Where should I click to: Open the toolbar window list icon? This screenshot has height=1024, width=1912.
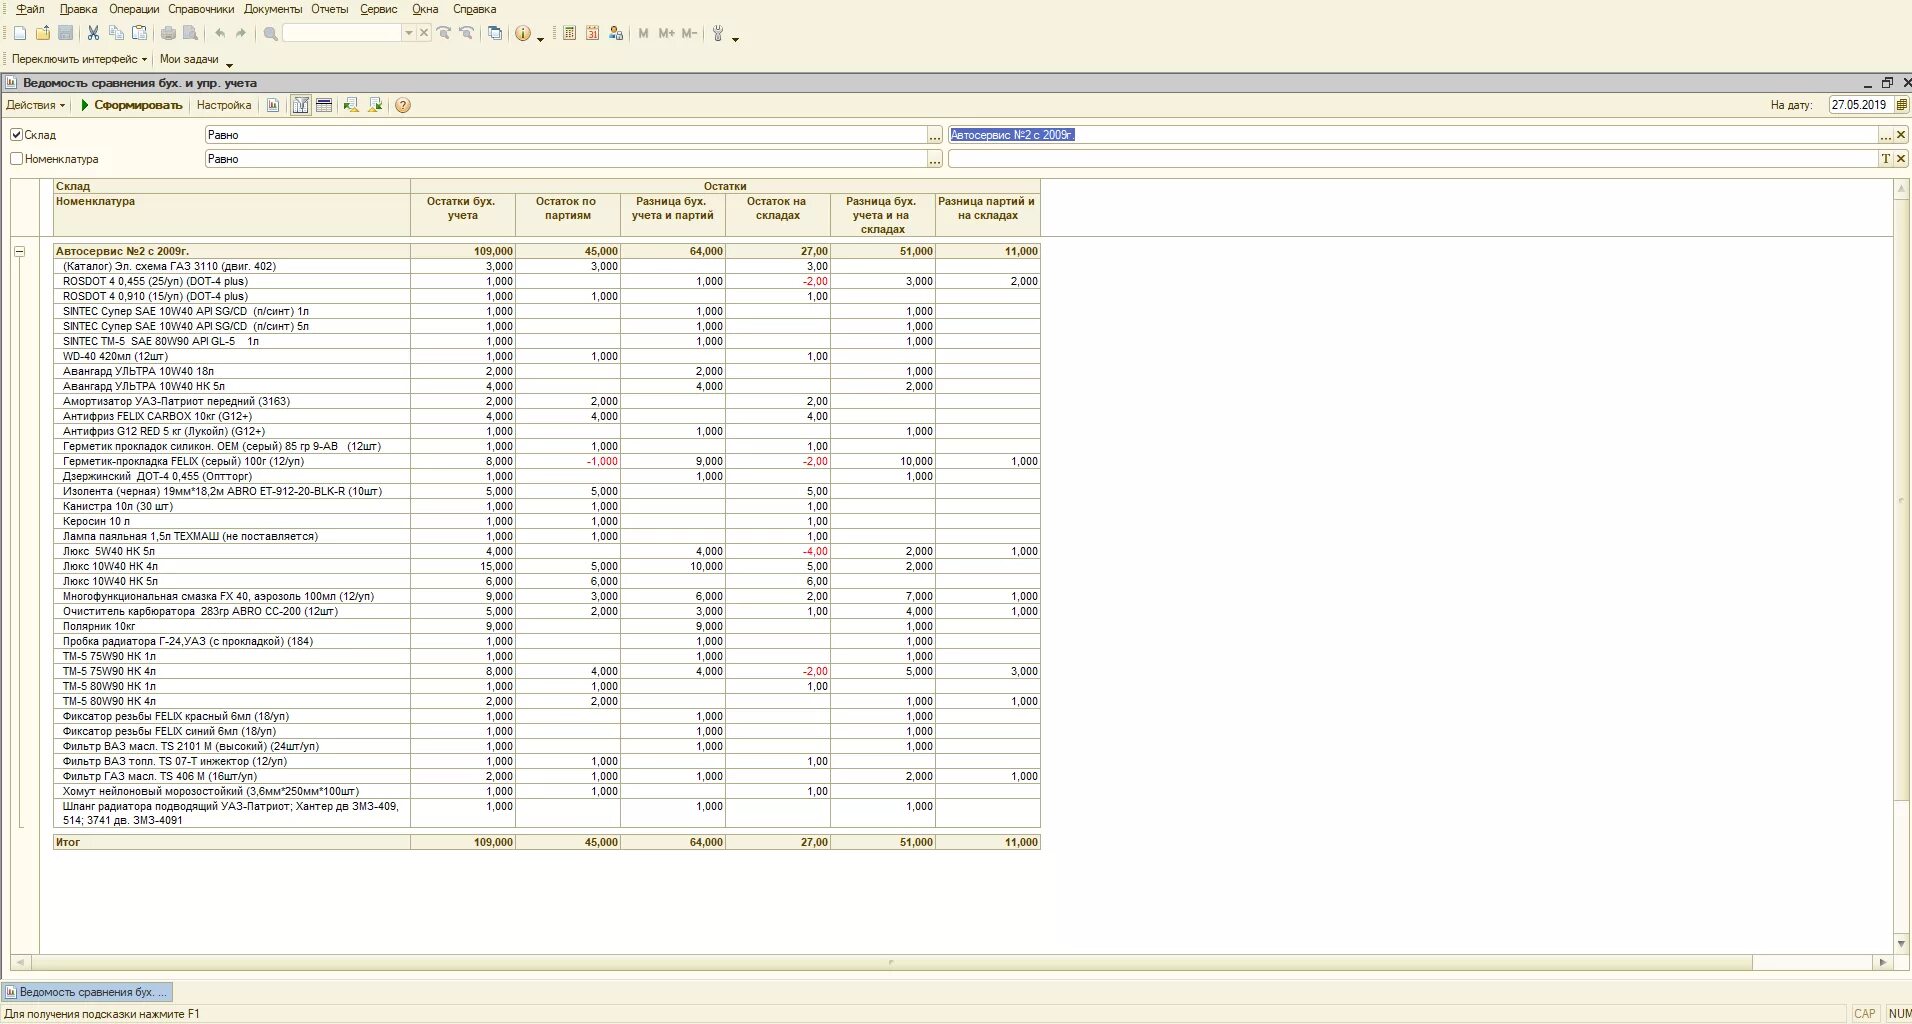[495, 33]
